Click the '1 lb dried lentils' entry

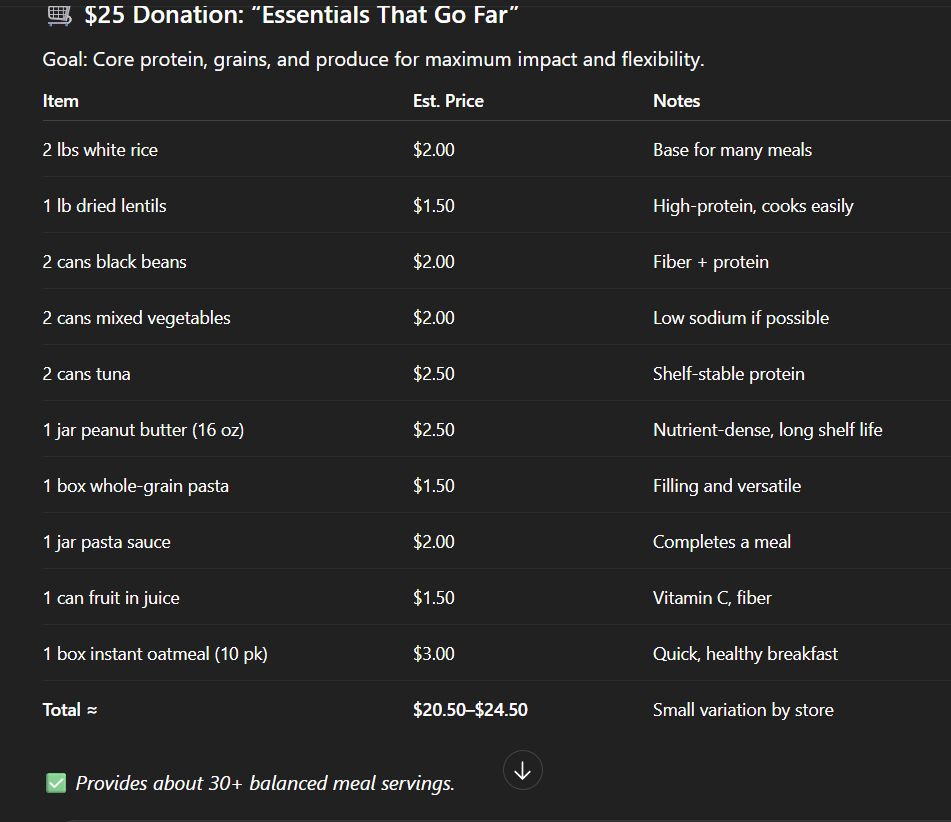click(104, 205)
